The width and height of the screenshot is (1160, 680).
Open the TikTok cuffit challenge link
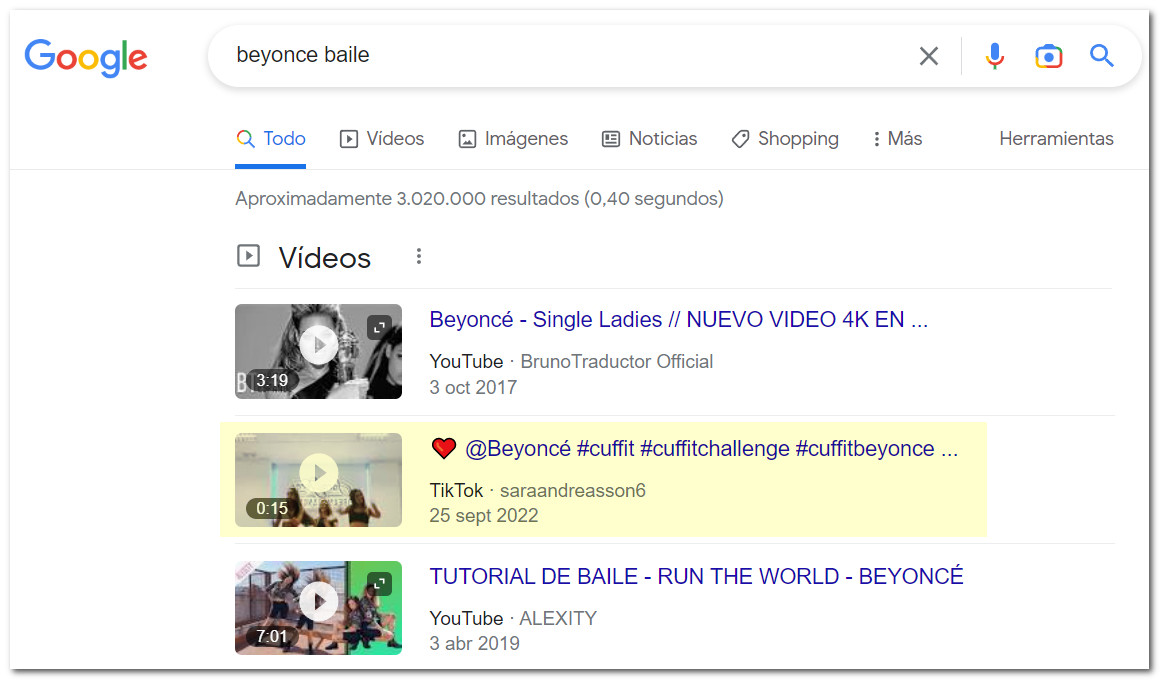point(711,449)
